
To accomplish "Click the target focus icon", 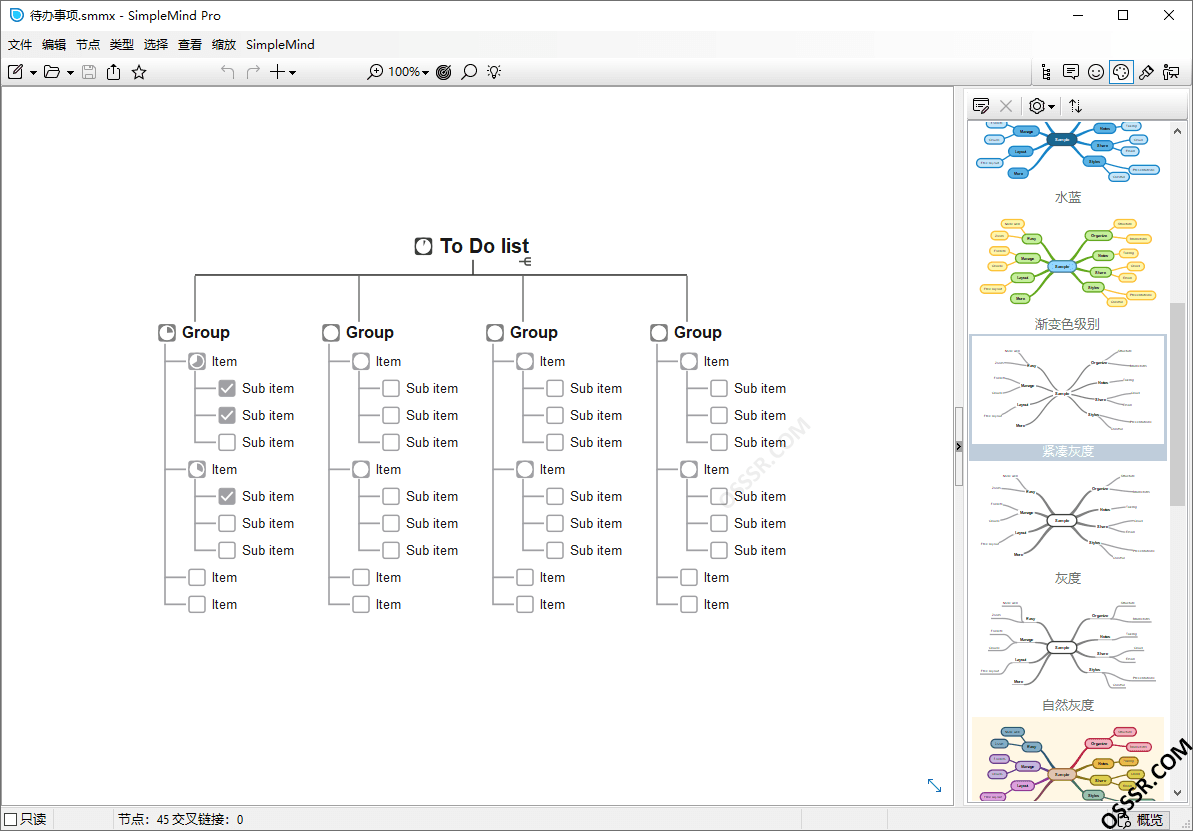I will click(444, 72).
